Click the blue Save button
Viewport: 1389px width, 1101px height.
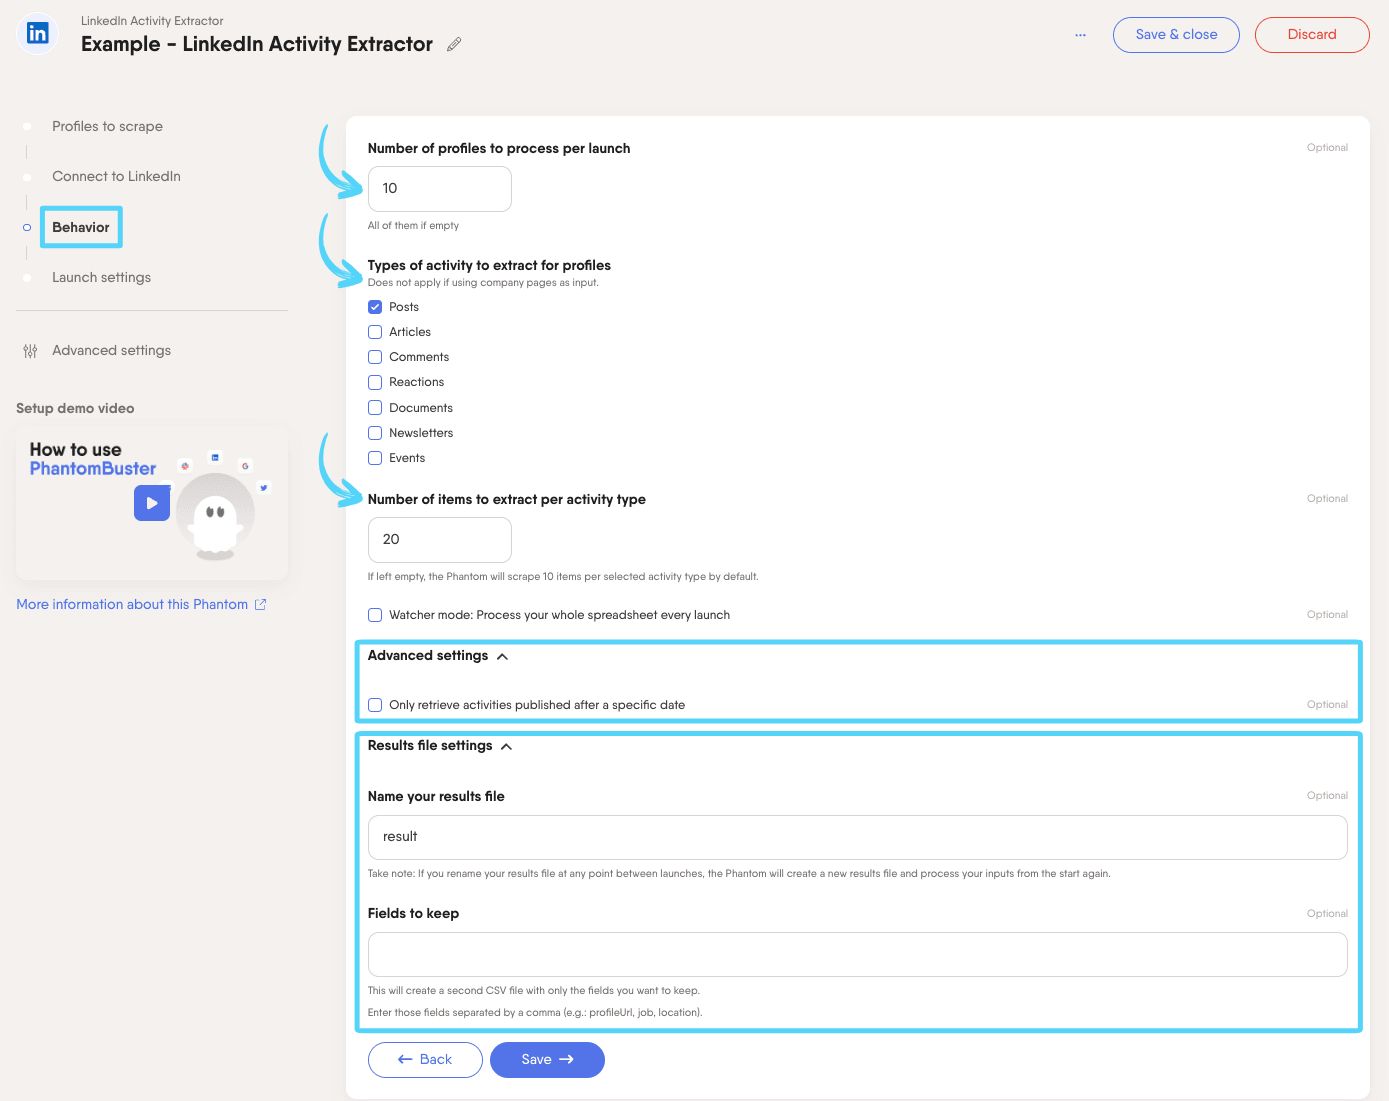click(547, 1059)
